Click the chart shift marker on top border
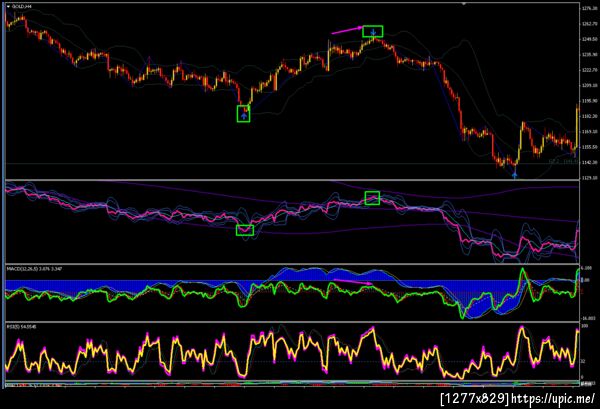 [464, 4]
